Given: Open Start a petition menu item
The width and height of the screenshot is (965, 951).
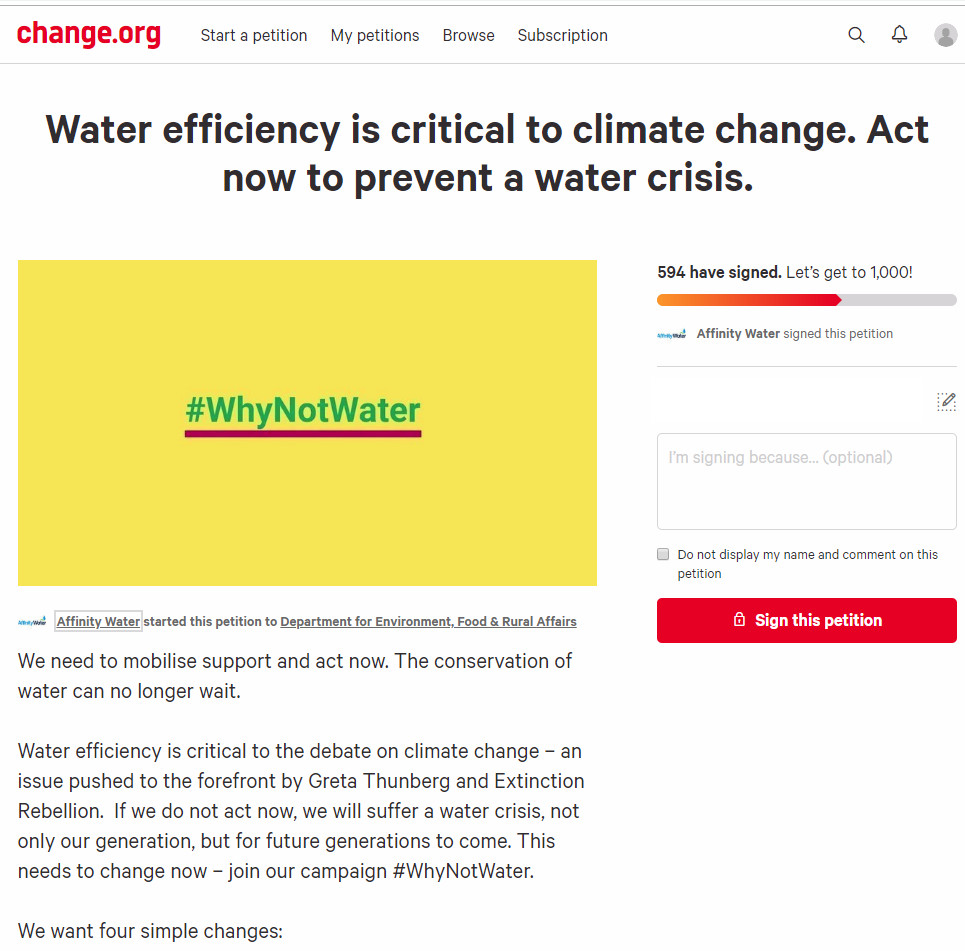Looking at the screenshot, I should (x=254, y=35).
